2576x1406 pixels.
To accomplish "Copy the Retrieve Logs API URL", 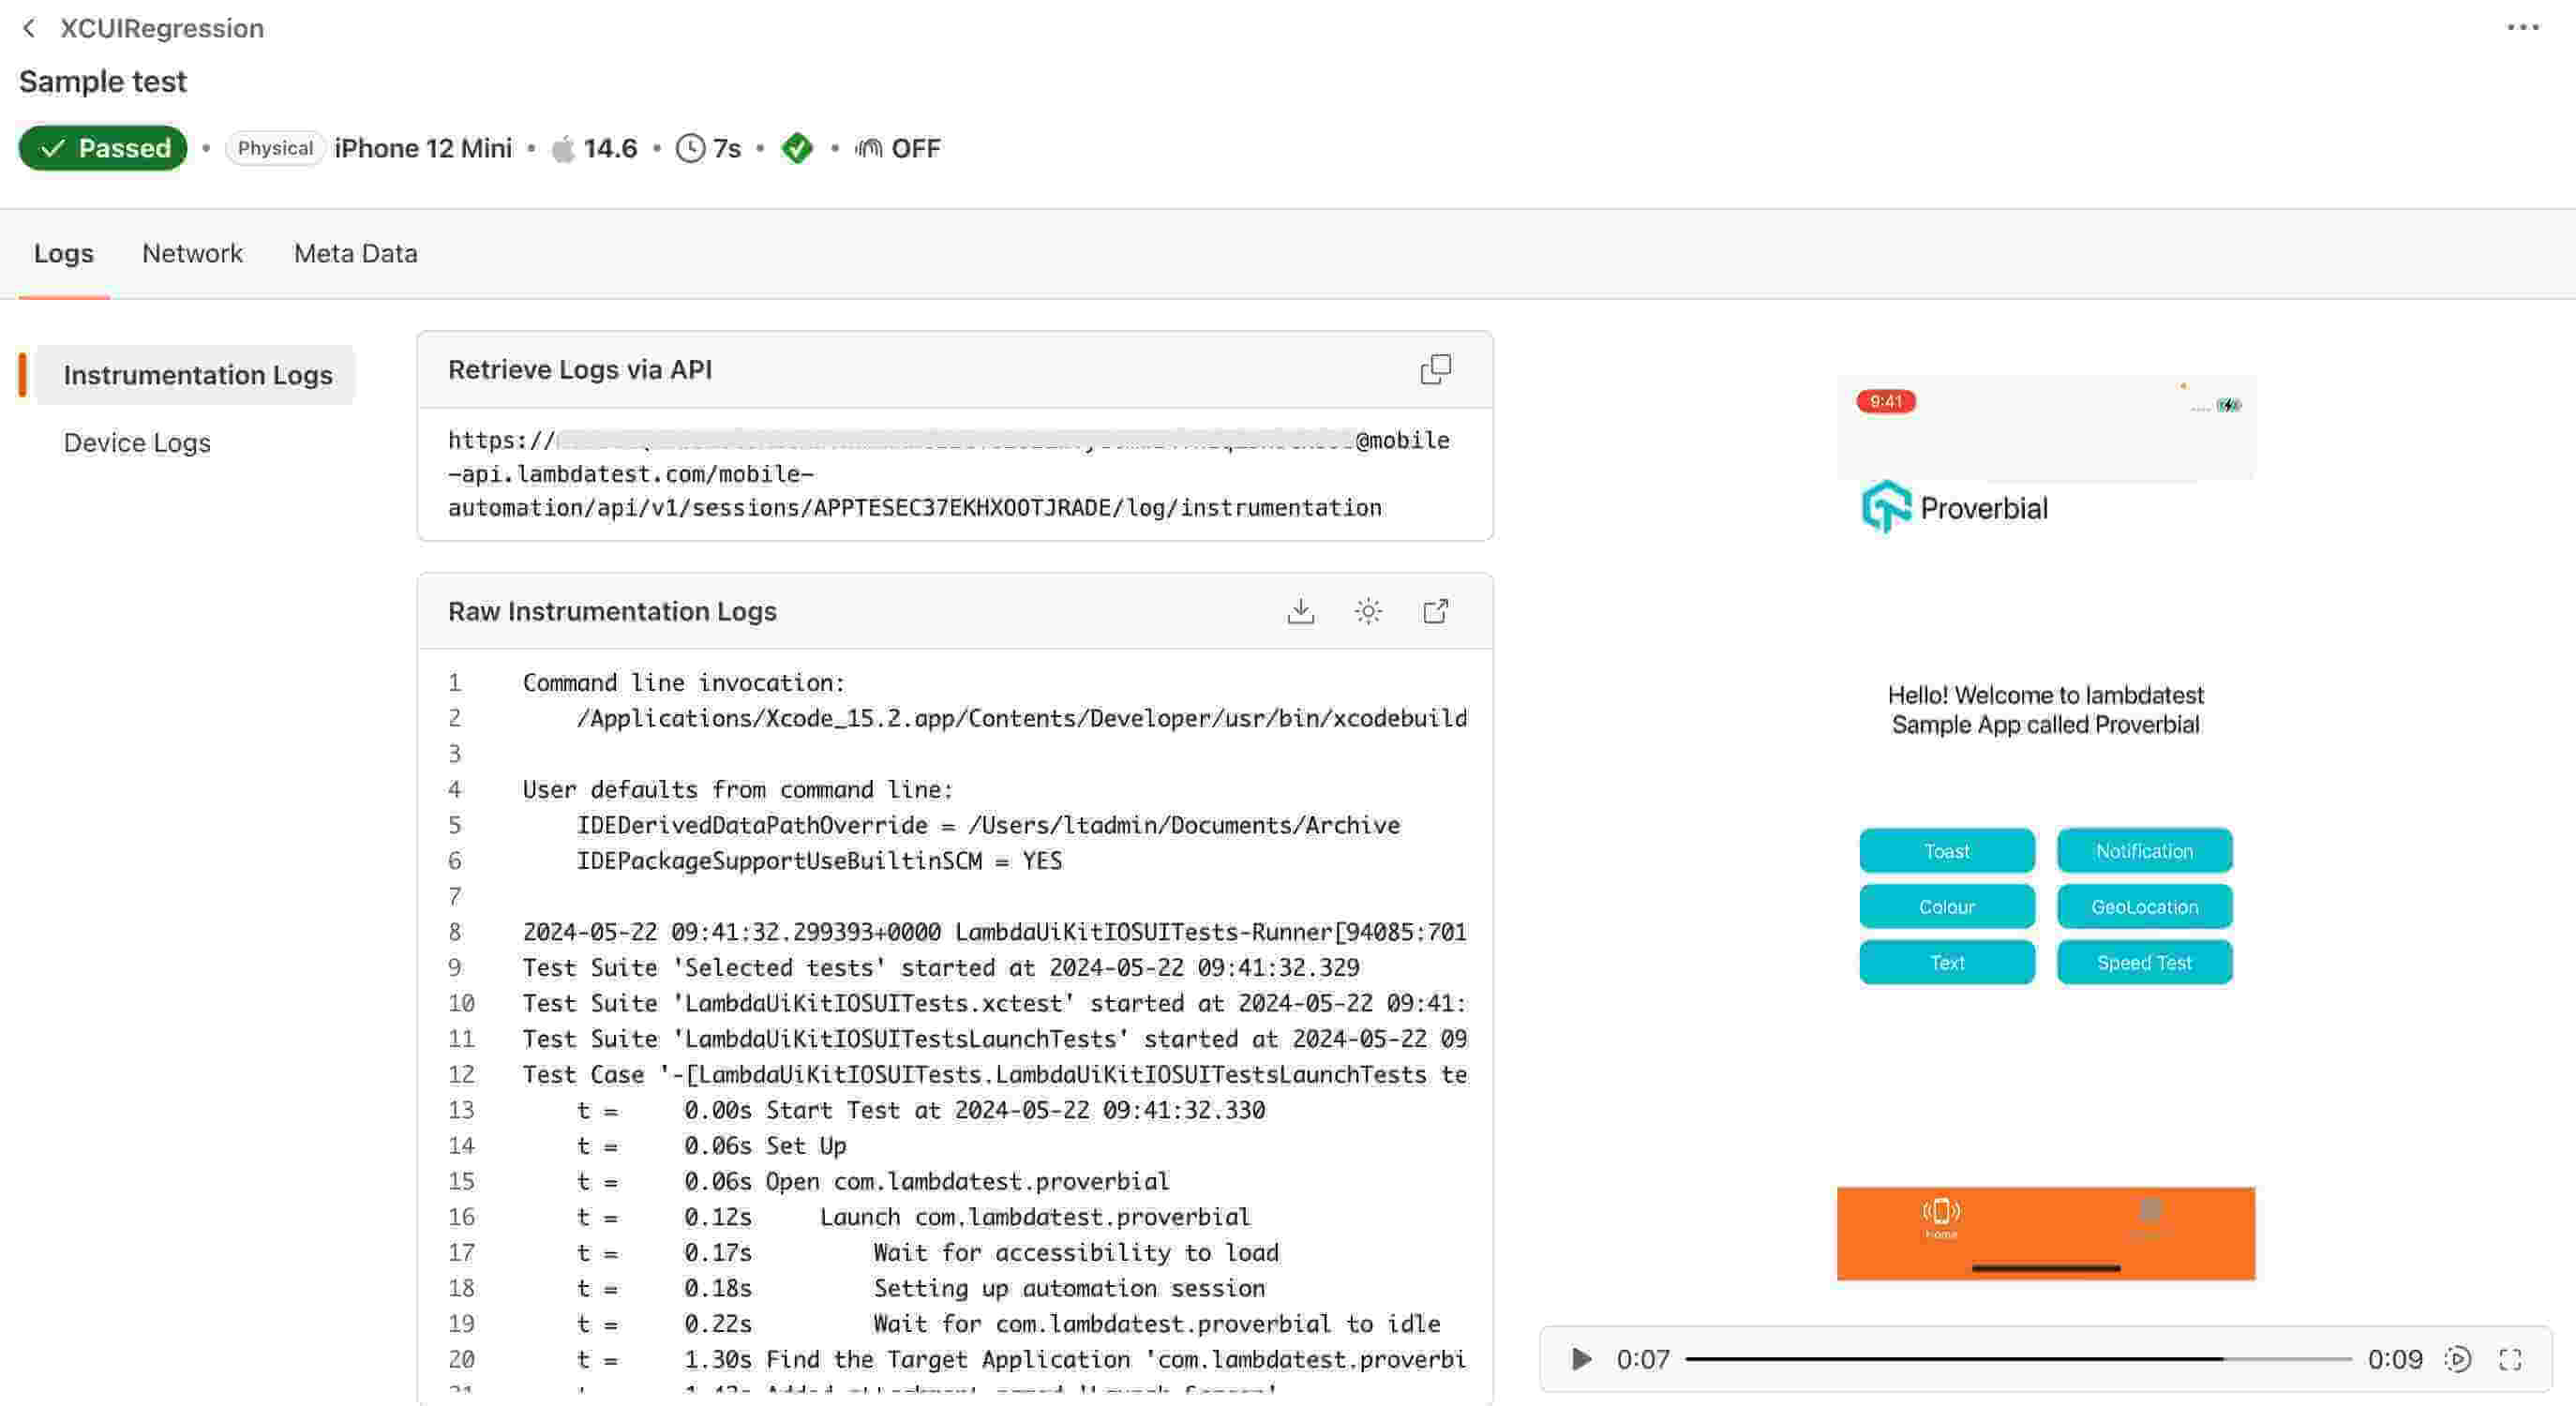I will [x=1435, y=370].
